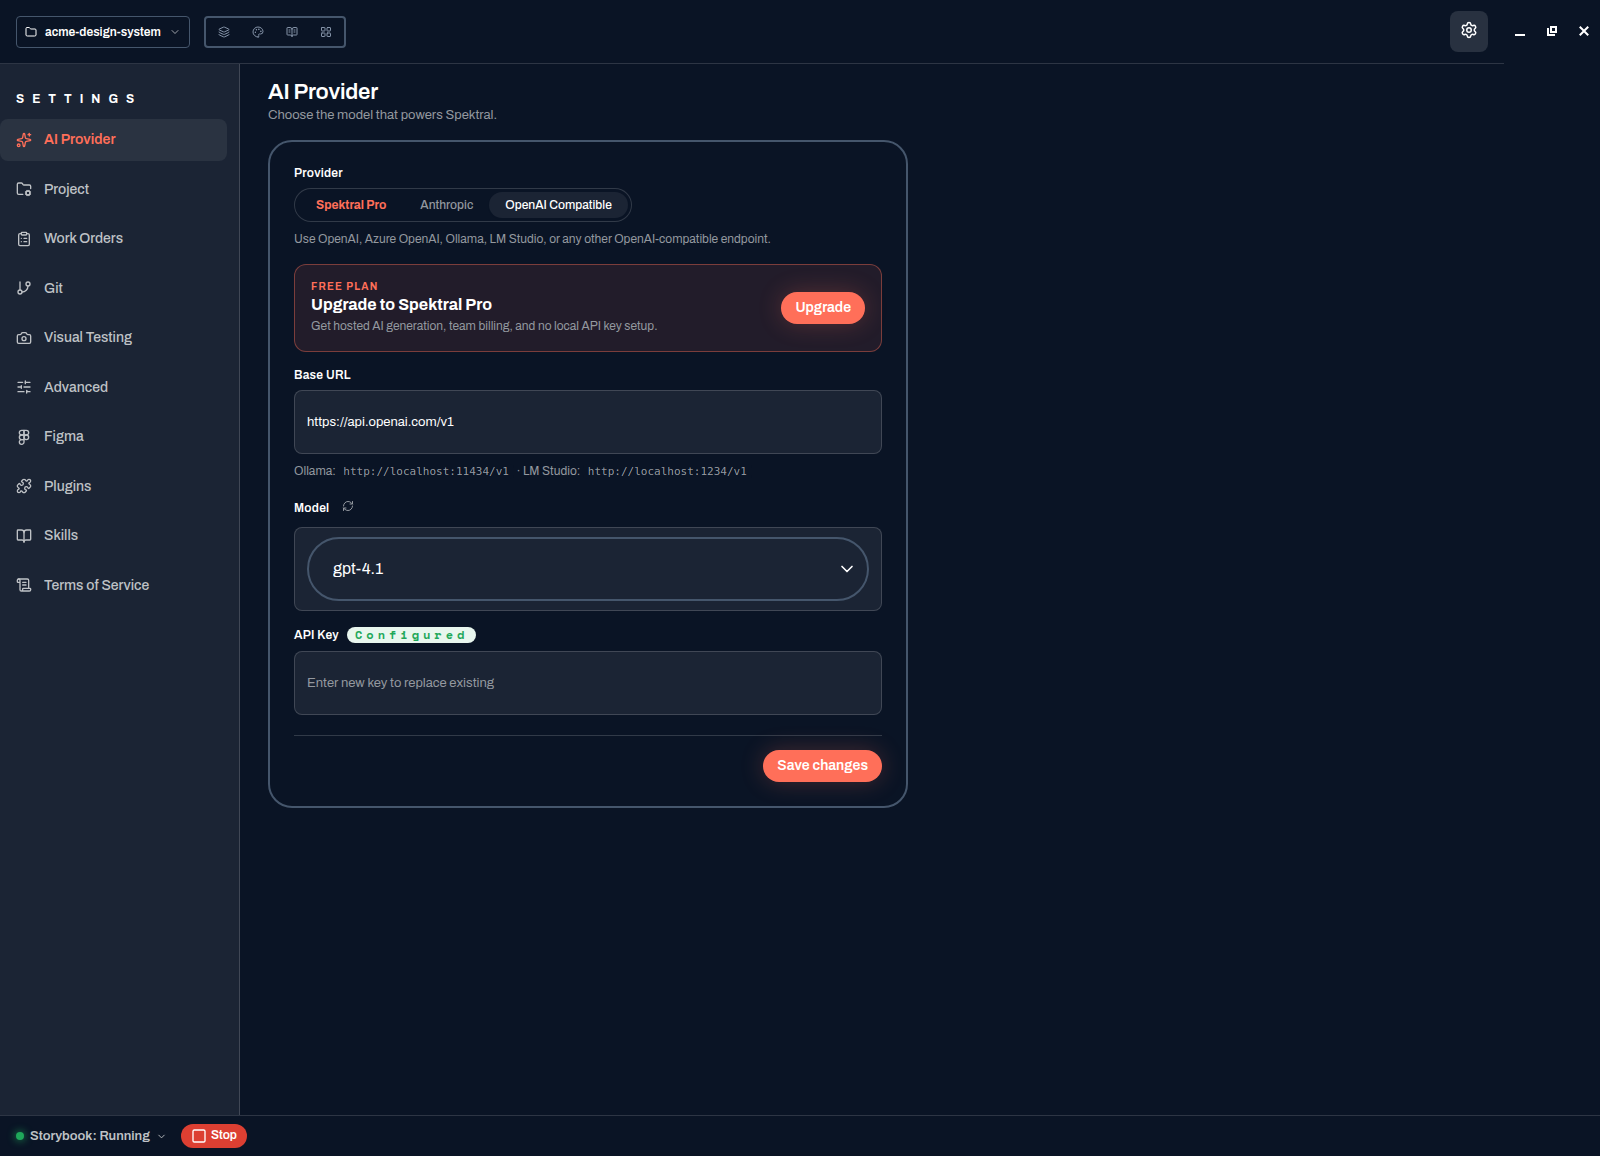Click Save changes

[x=822, y=766]
